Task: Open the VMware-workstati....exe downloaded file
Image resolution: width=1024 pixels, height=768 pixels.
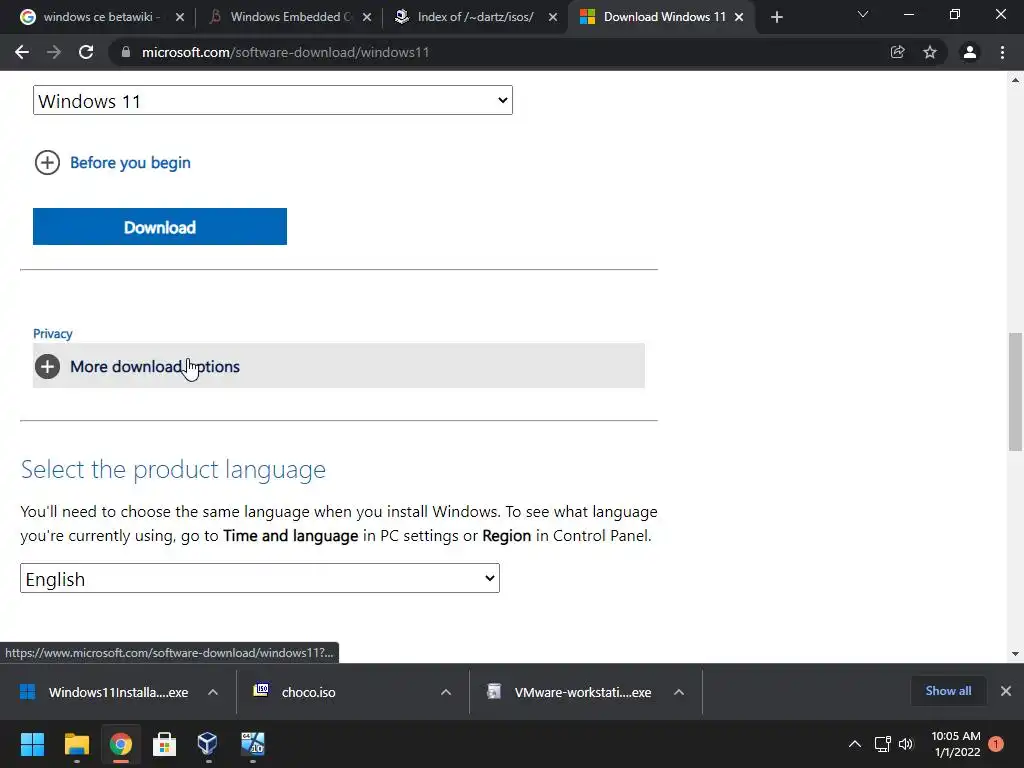Action: pyautogui.click(x=583, y=692)
